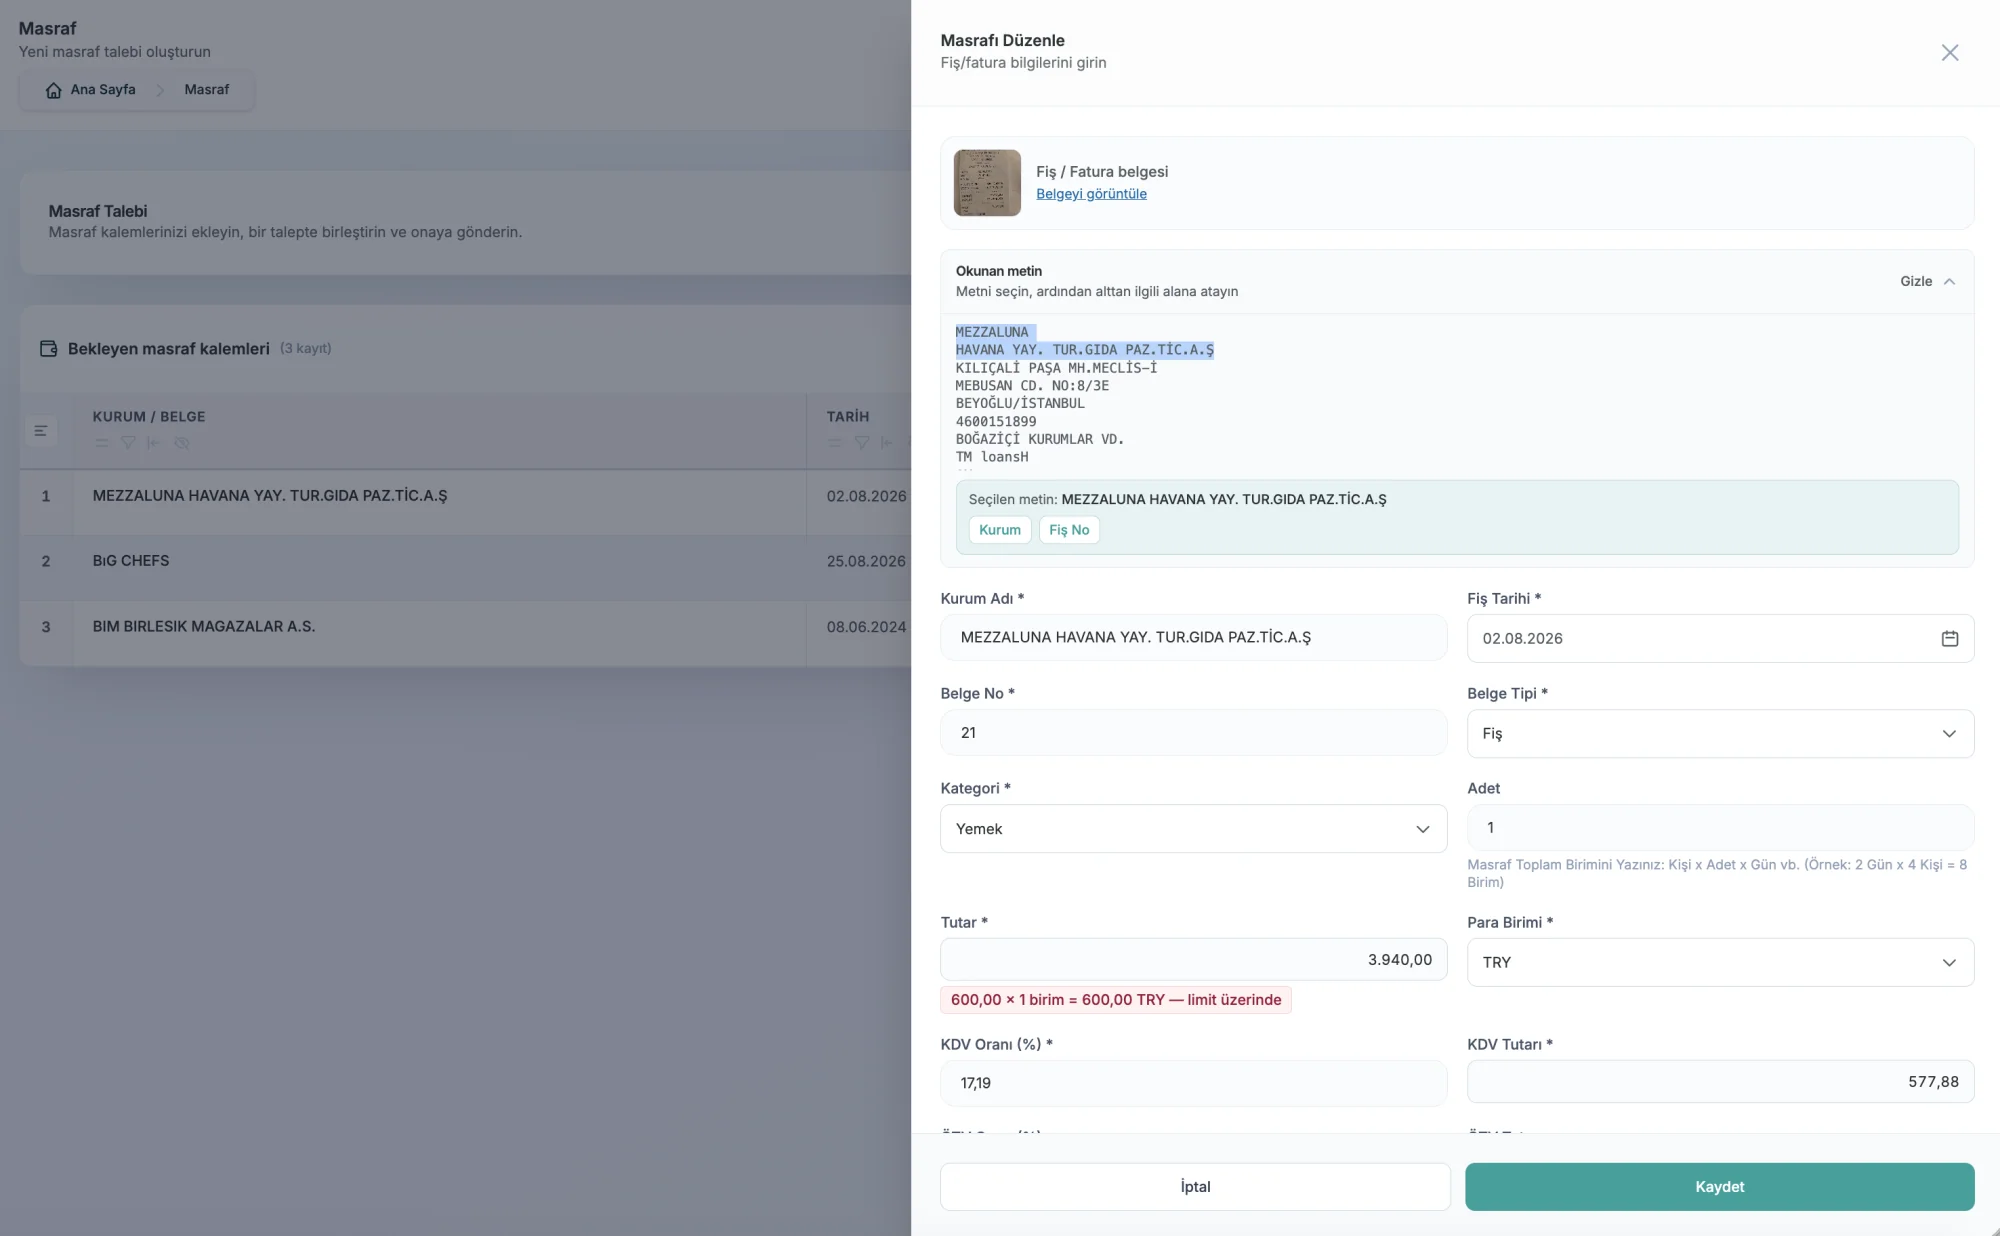Click the Ana Sayfa home icon
This screenshot has width=2000, height=1236.
point(54,90)
